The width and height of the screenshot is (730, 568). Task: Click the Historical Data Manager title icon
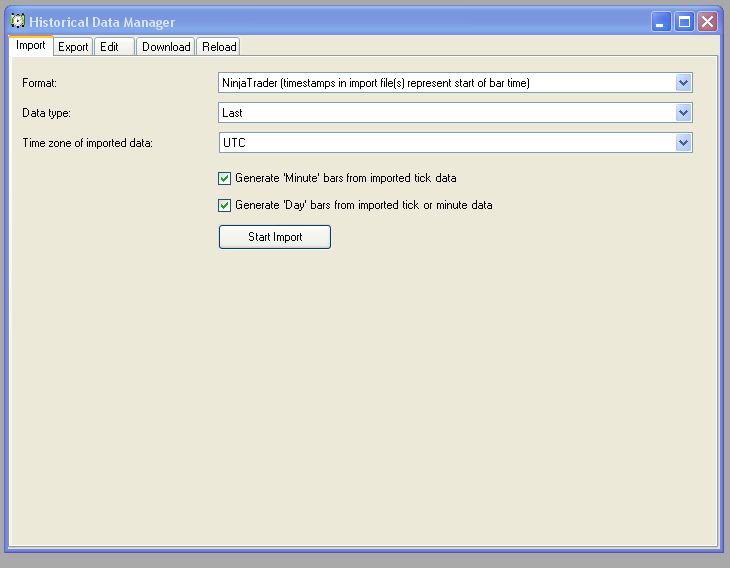(x=18, y=21)
